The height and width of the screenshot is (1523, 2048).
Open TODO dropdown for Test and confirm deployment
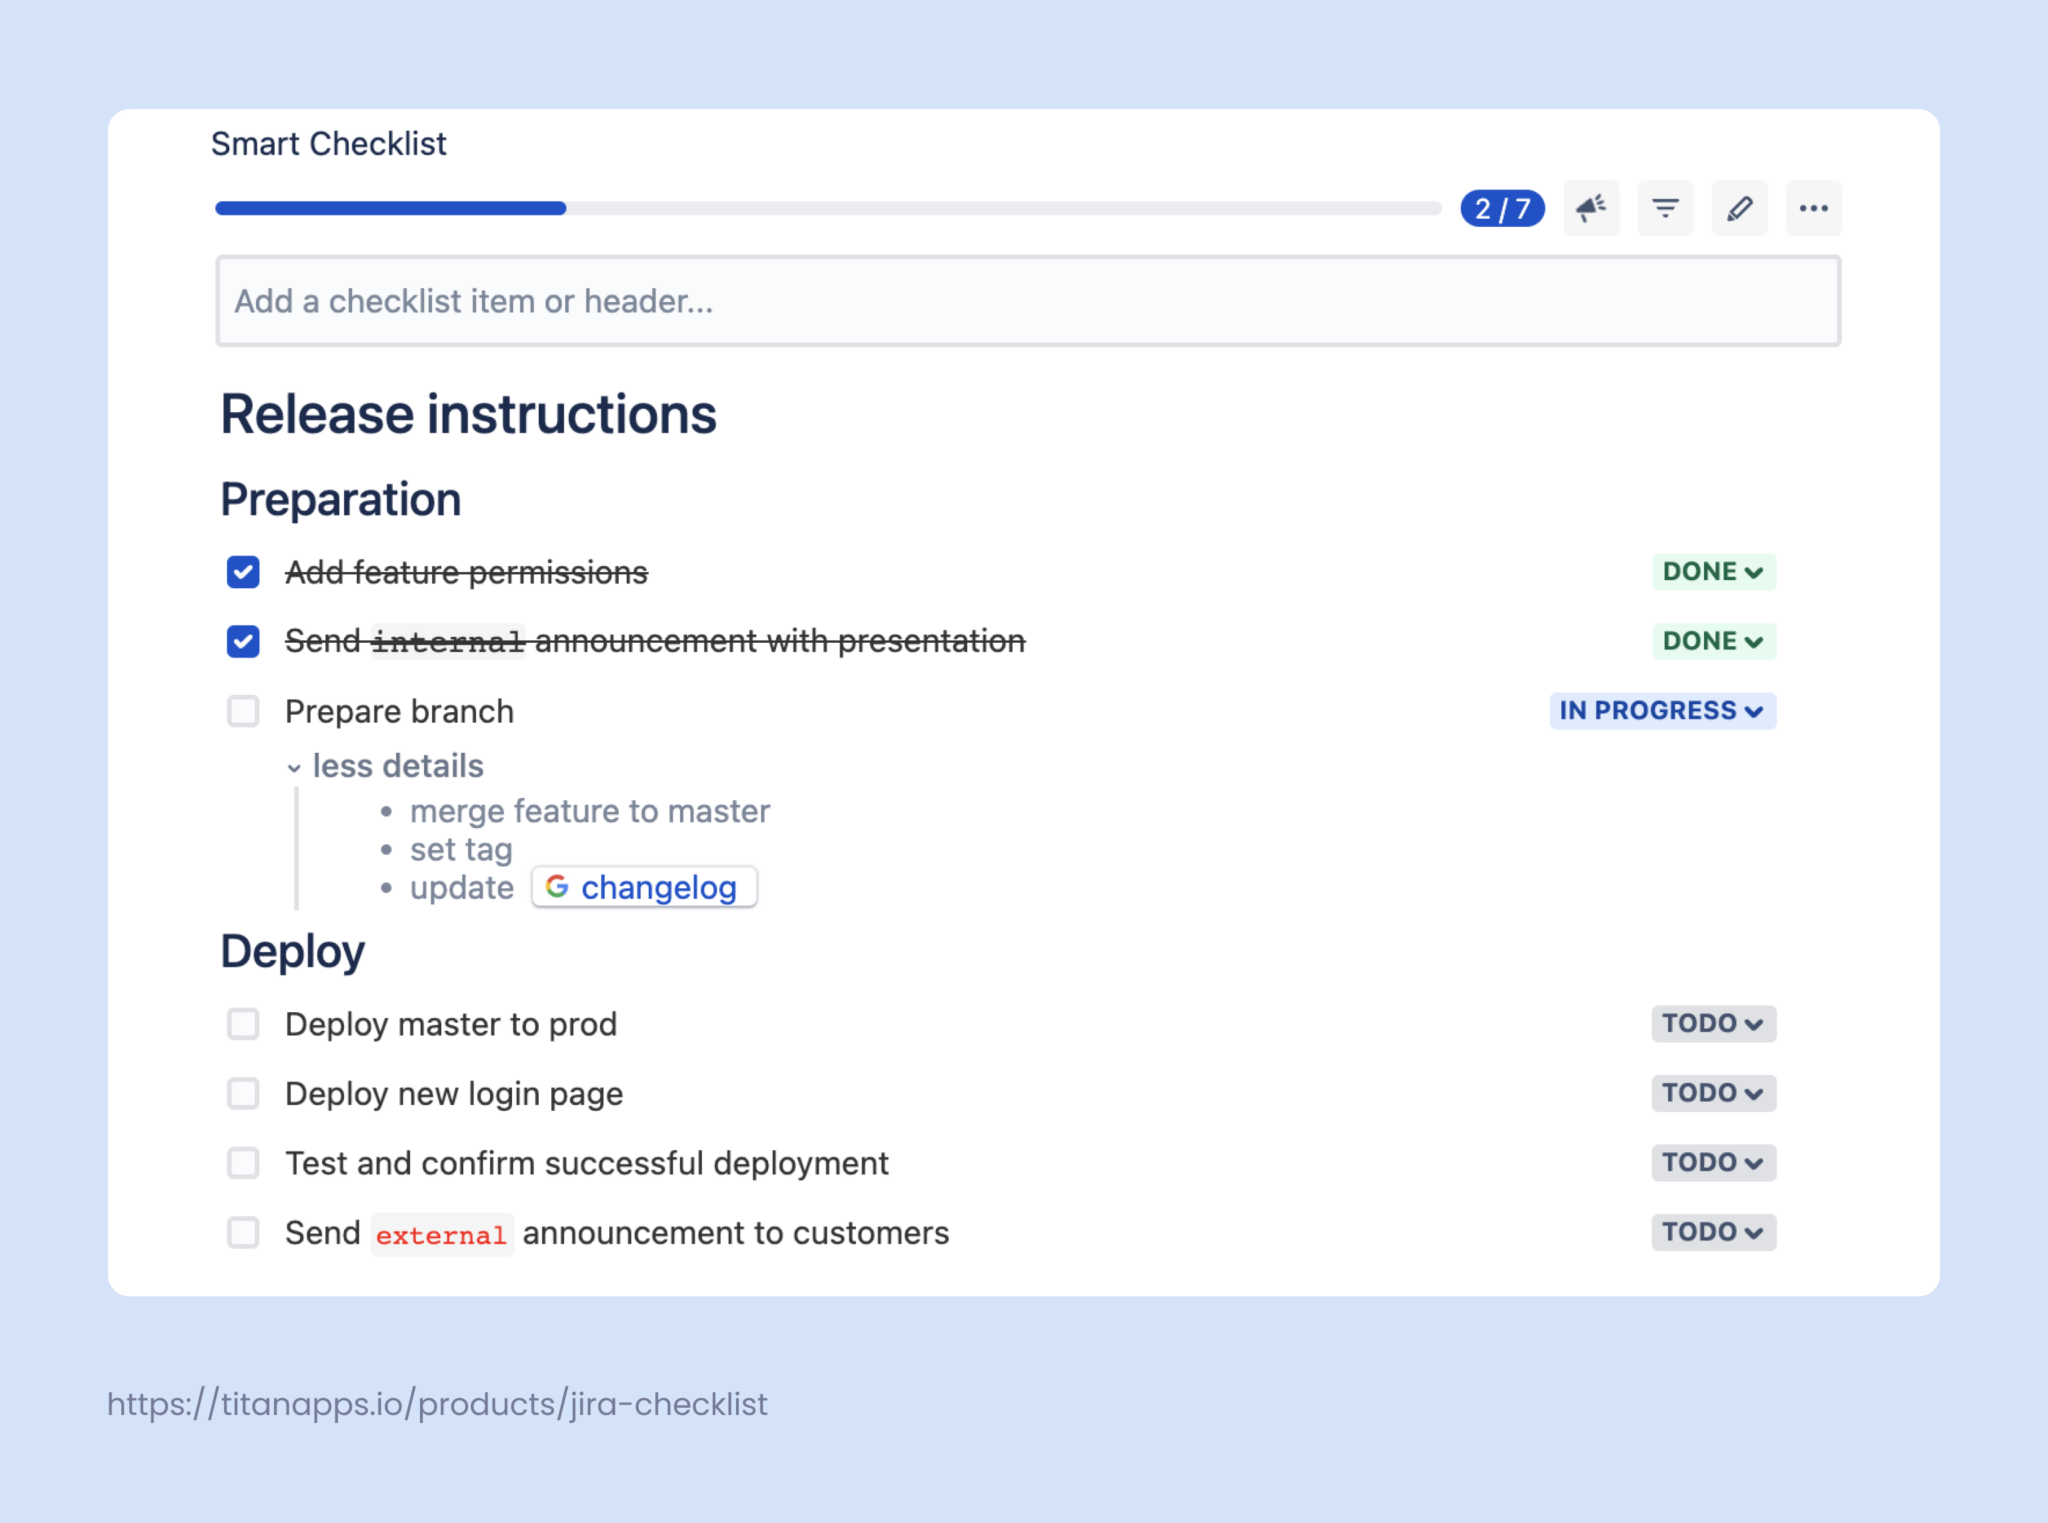[1713, 1162]
